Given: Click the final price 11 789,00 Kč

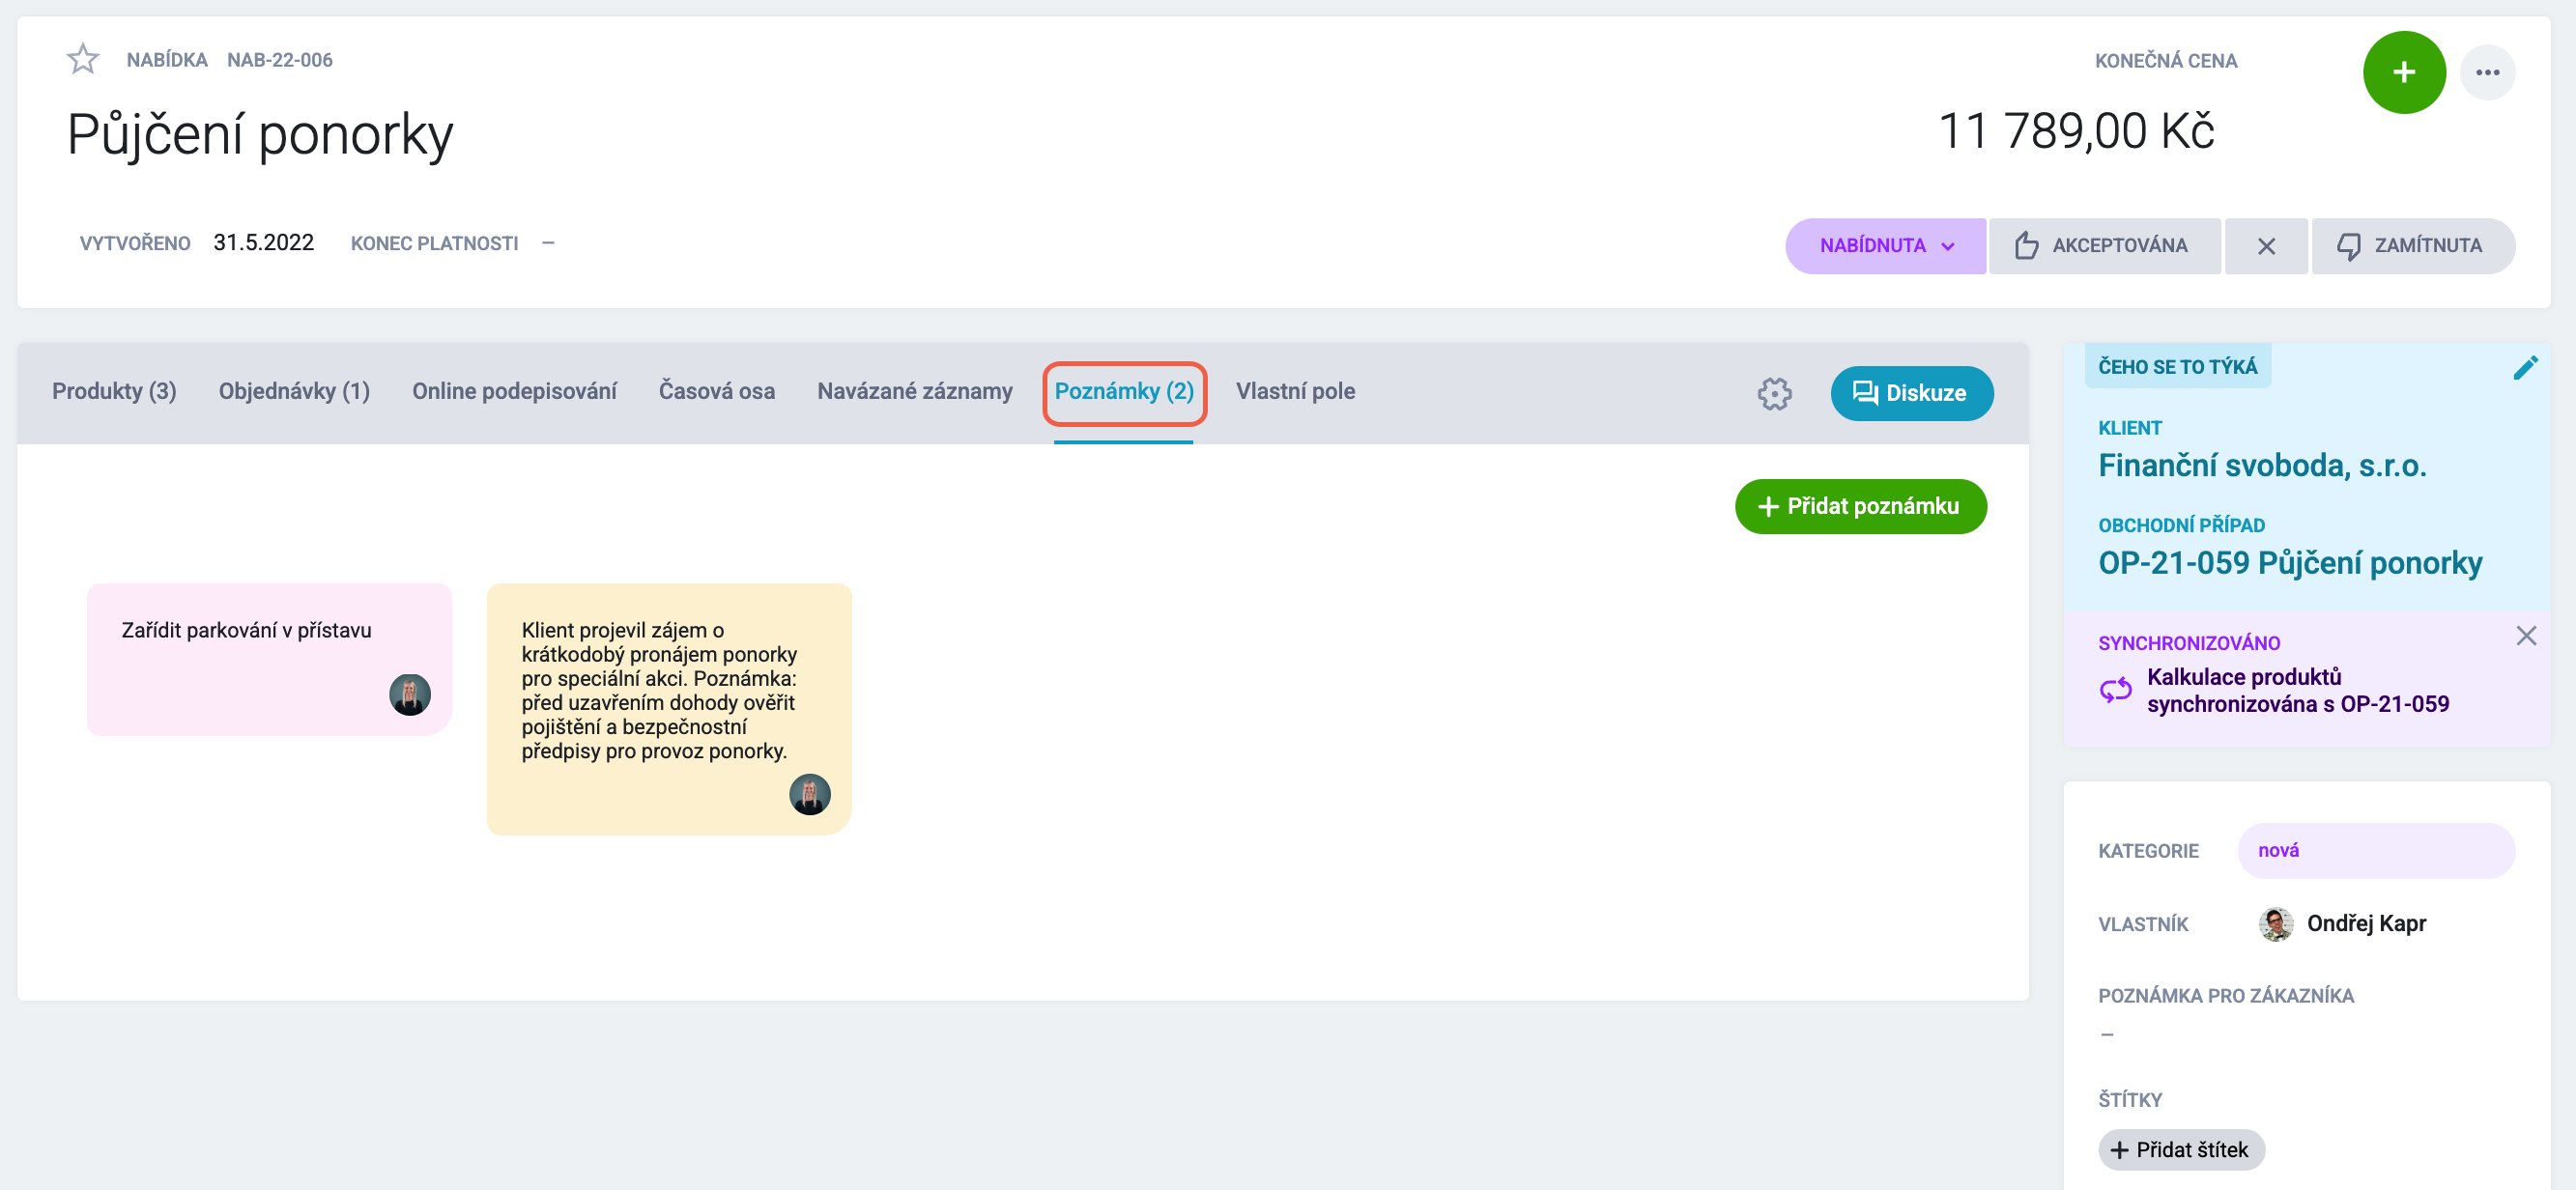Looking at the screenshot, I should 2076,131.
